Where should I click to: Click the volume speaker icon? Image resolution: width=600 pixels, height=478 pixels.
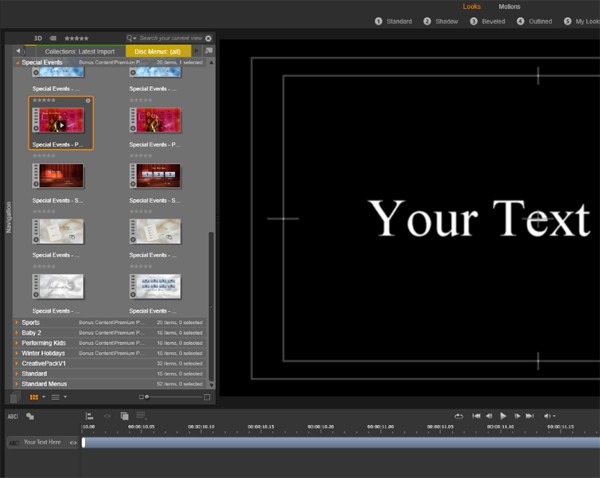tap(548, 415)
